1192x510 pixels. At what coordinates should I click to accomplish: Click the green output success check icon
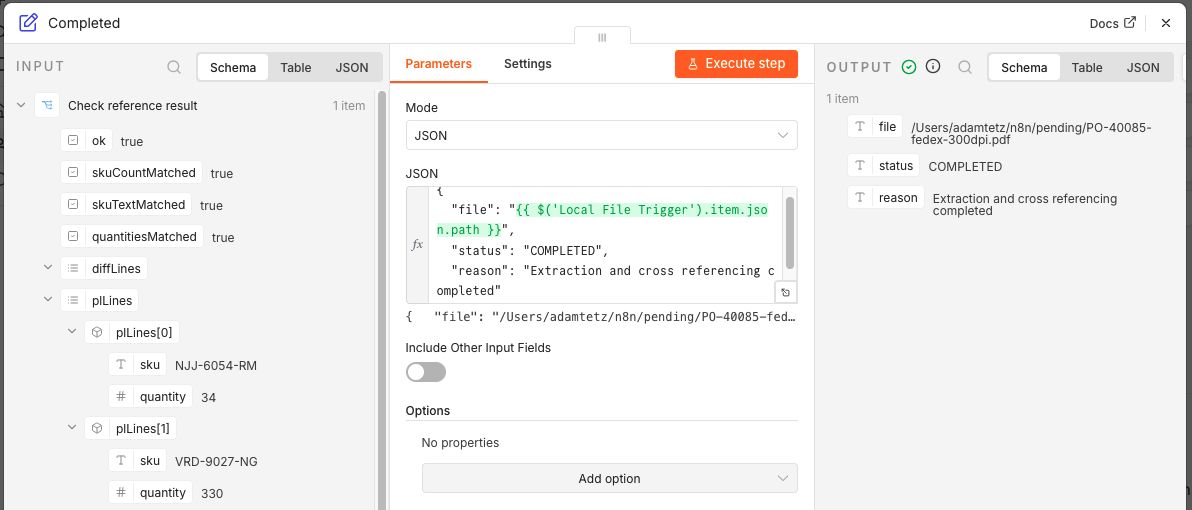[x=909, y=67]
